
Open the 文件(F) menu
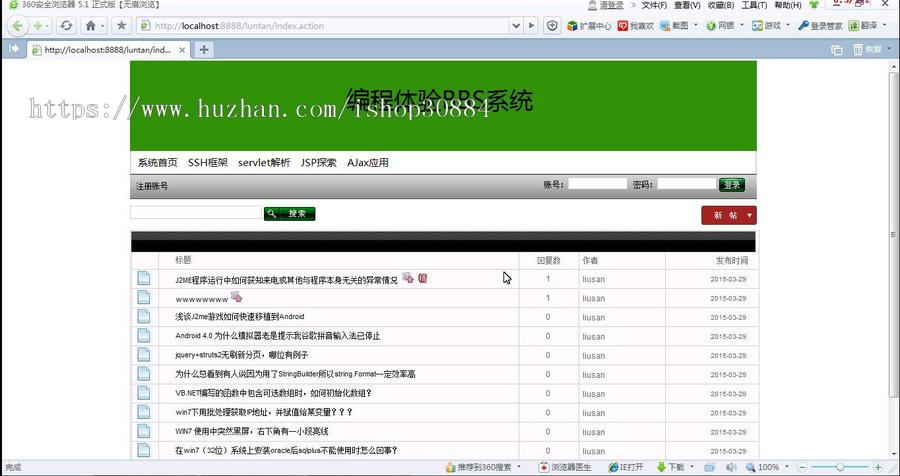click(654, 5)
